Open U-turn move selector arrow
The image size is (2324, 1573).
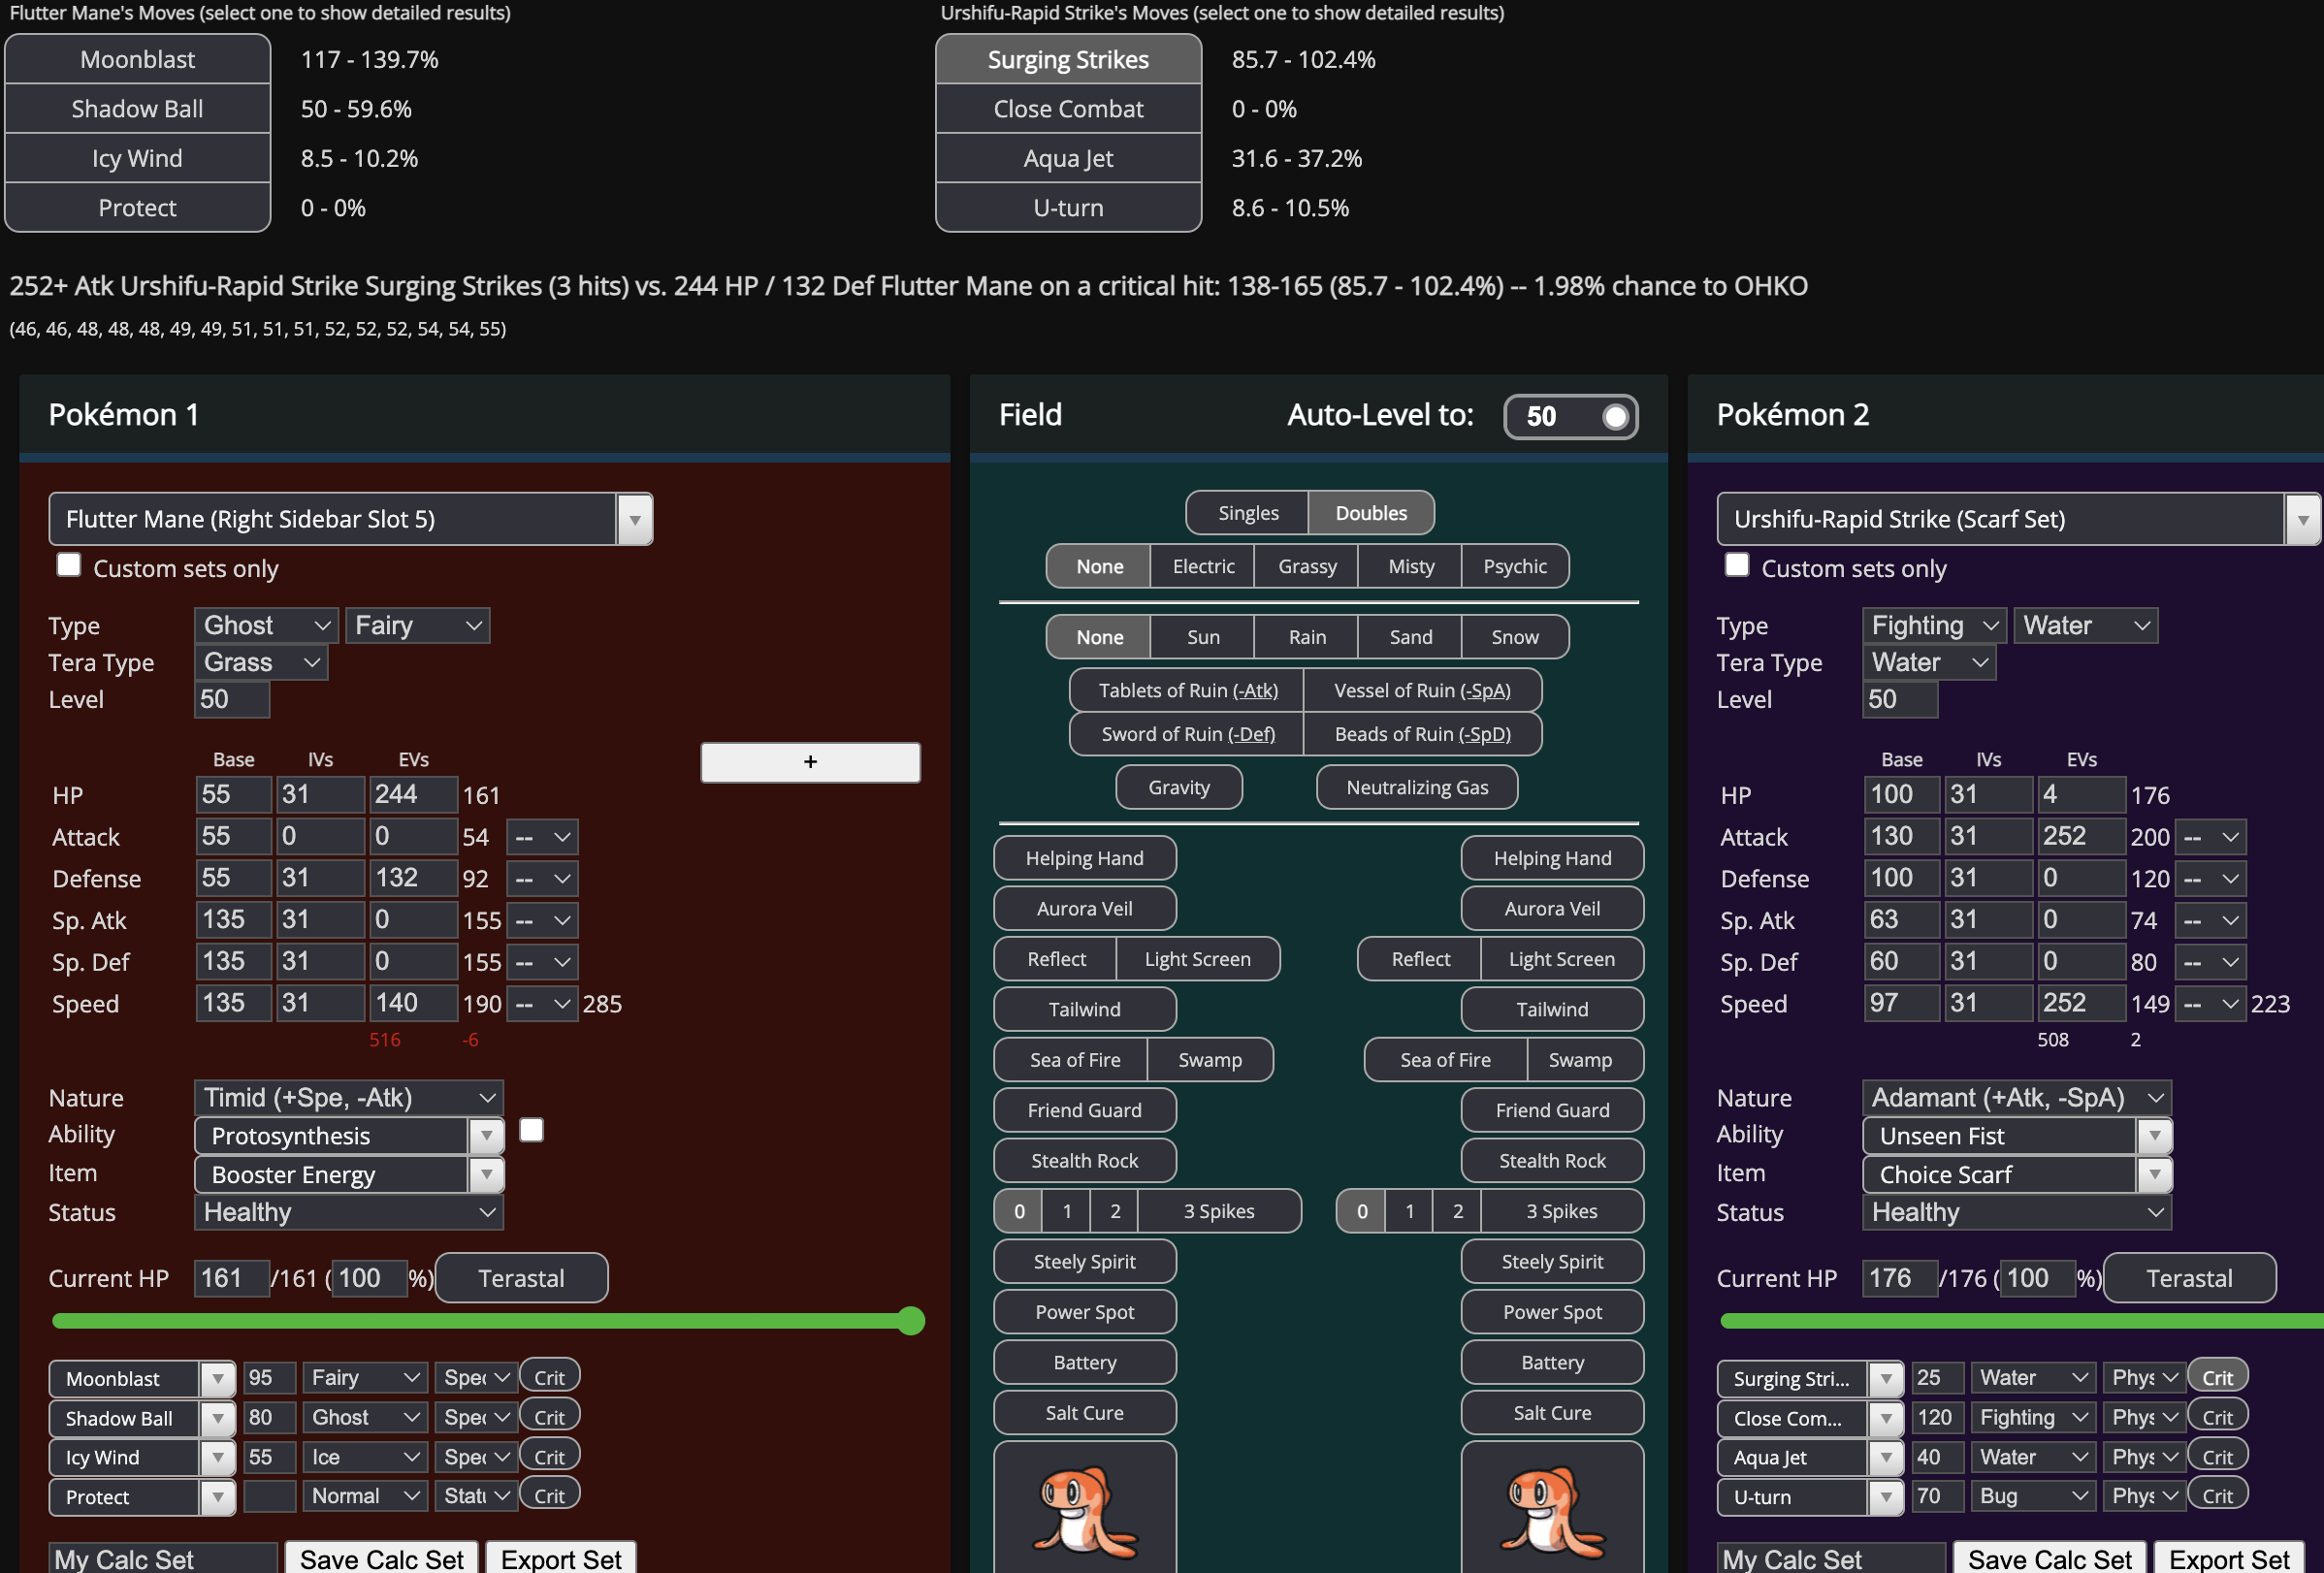coord(1885,1497)
